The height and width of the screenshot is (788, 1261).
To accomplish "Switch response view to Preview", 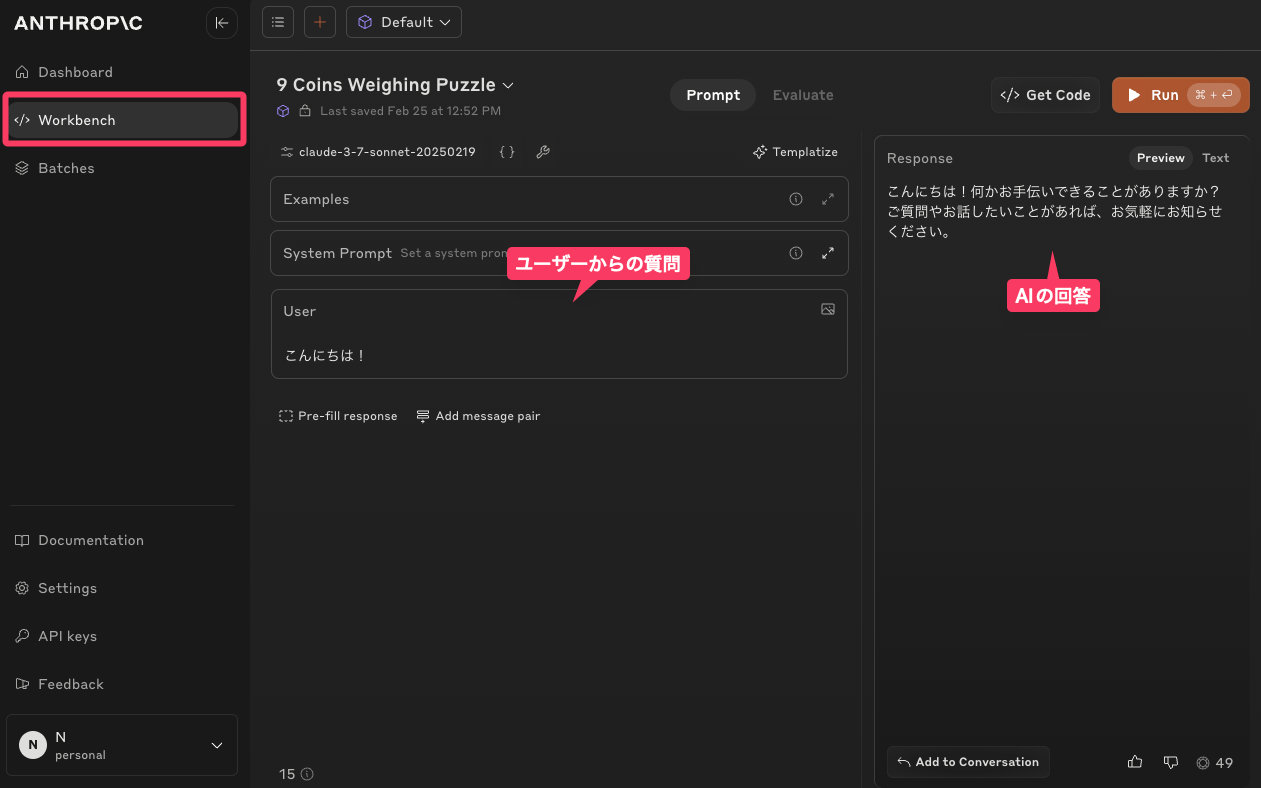I will pos(1160,158).
